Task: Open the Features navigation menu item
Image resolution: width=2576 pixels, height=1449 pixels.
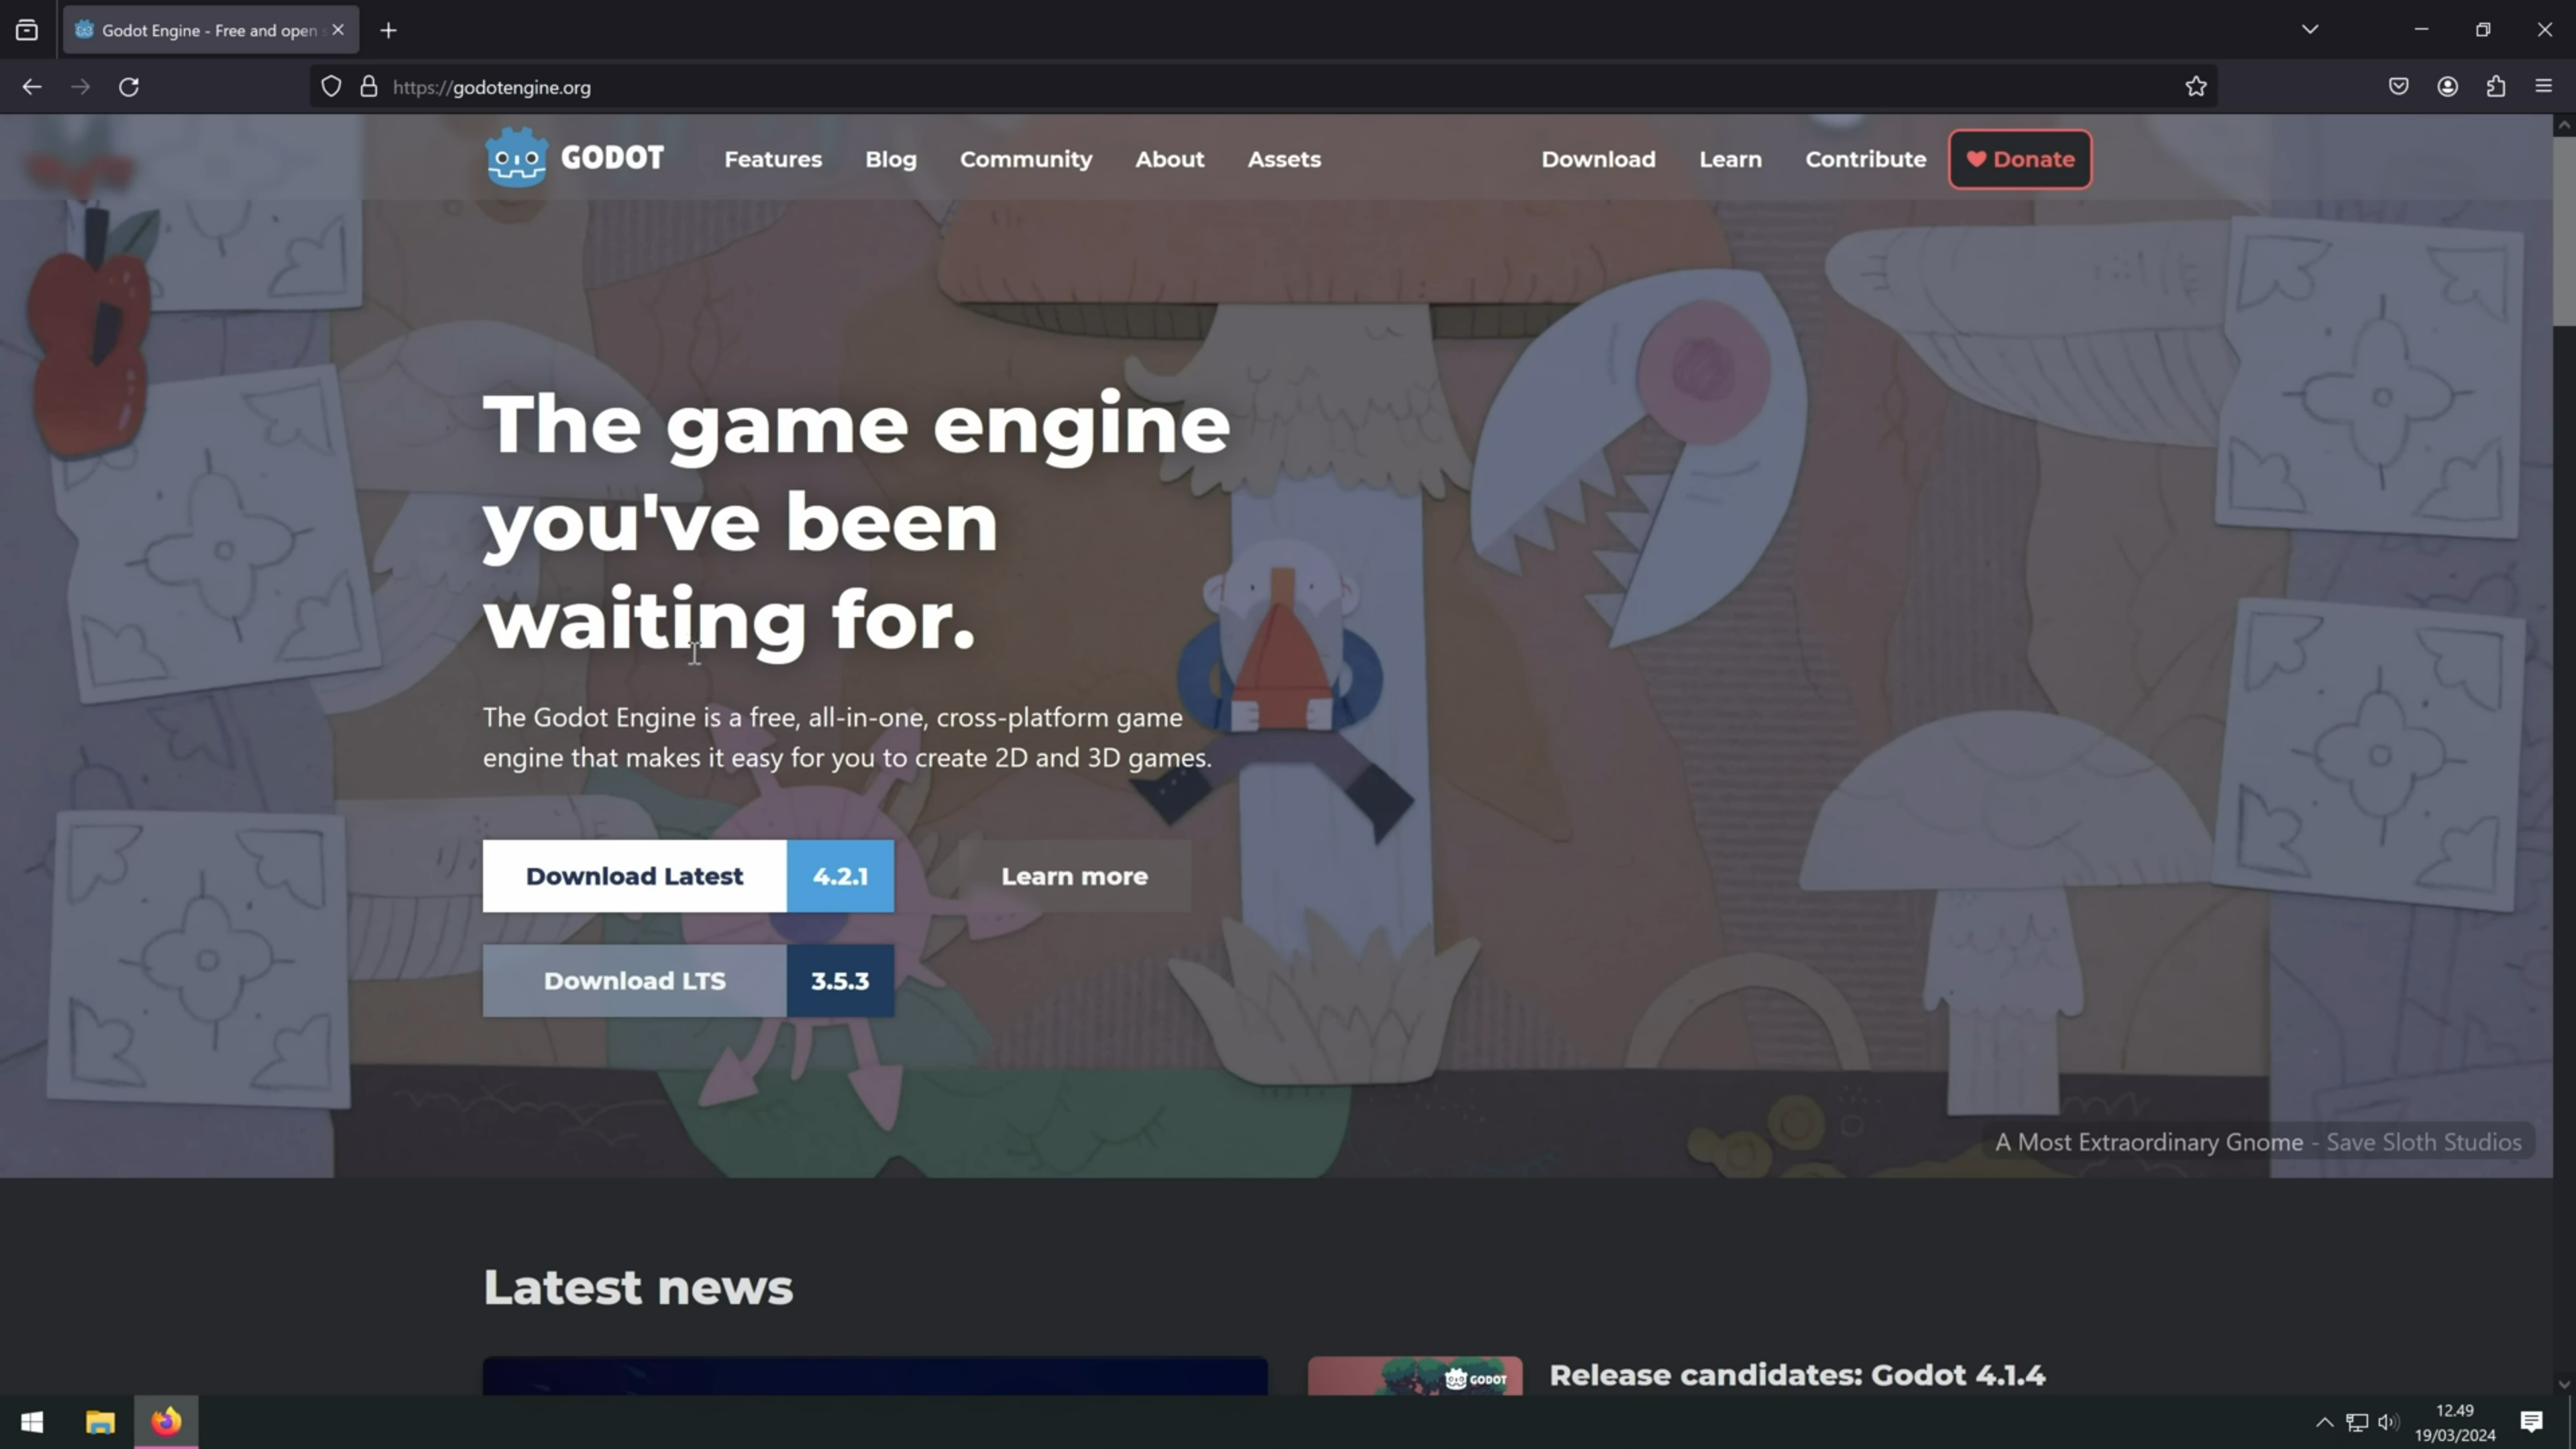Action: click(x=773, y=159)
